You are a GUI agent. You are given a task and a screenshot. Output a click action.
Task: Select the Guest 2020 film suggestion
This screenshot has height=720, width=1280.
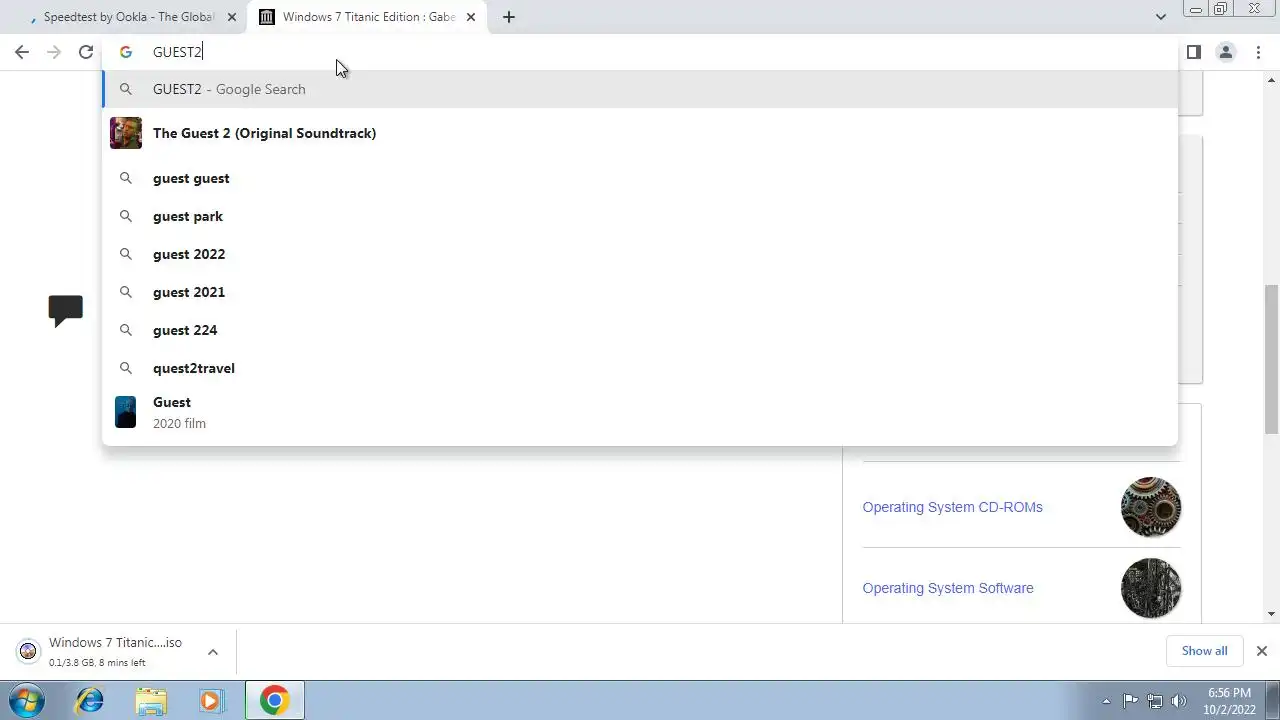[640, 412]
